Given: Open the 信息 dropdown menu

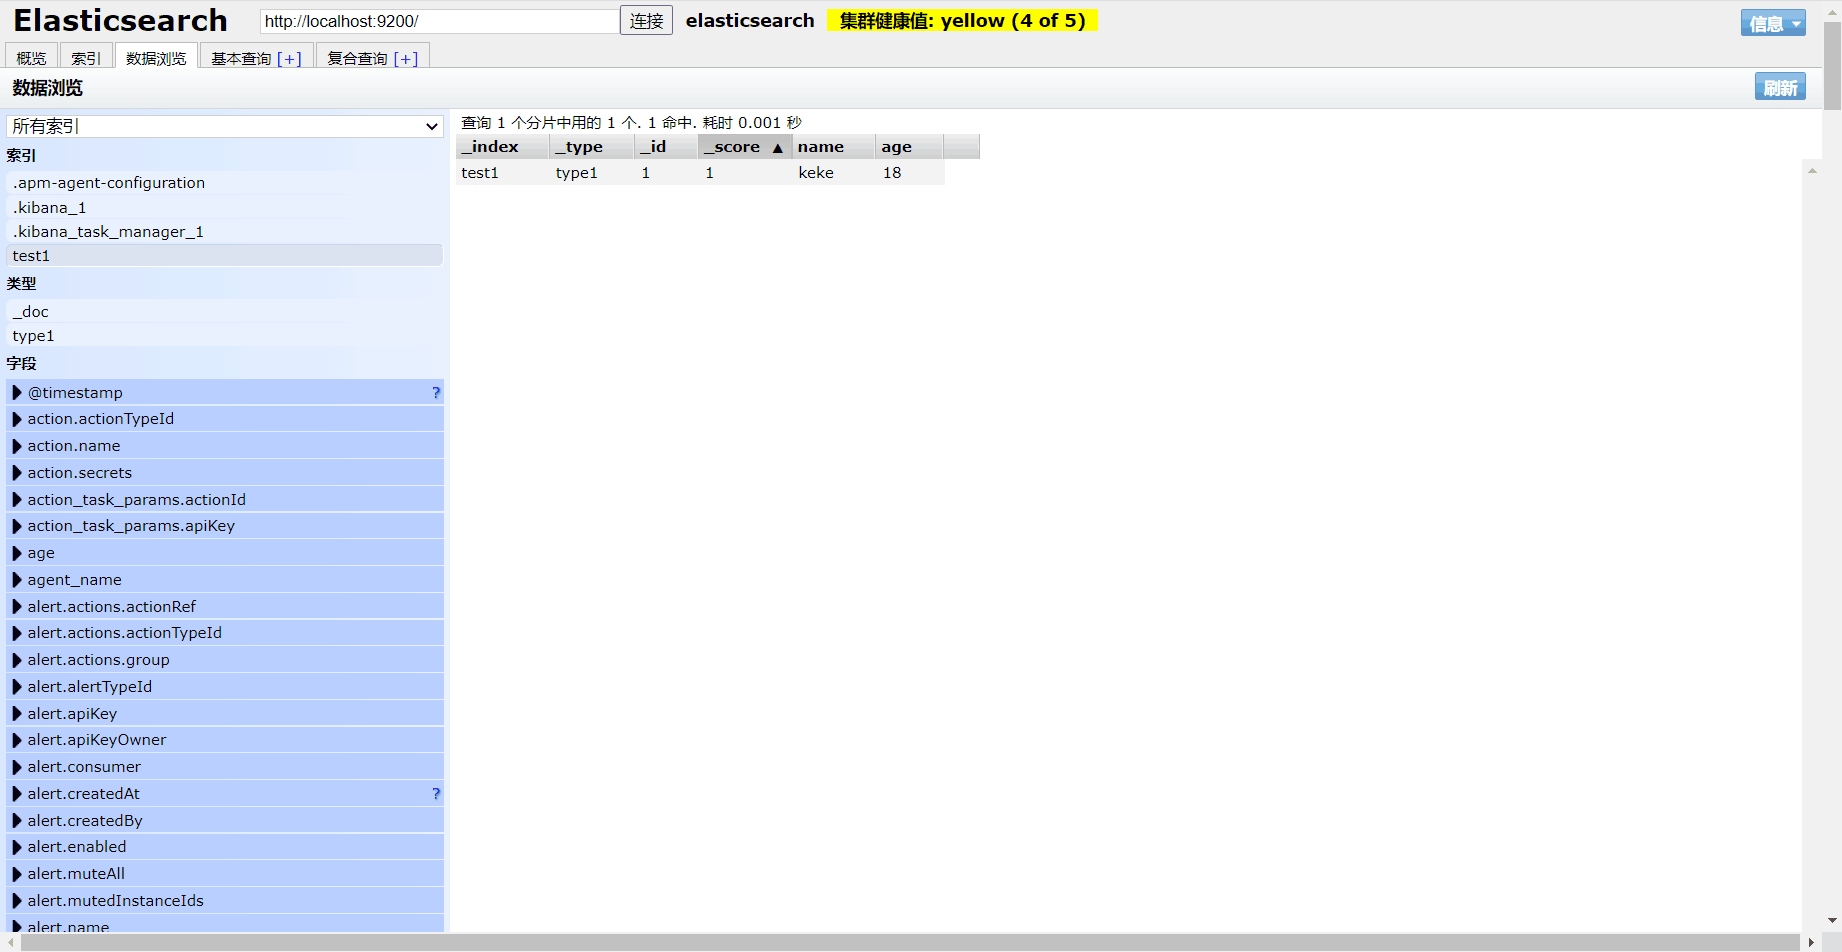Looking at the screenshot, I should (1773, 23).
